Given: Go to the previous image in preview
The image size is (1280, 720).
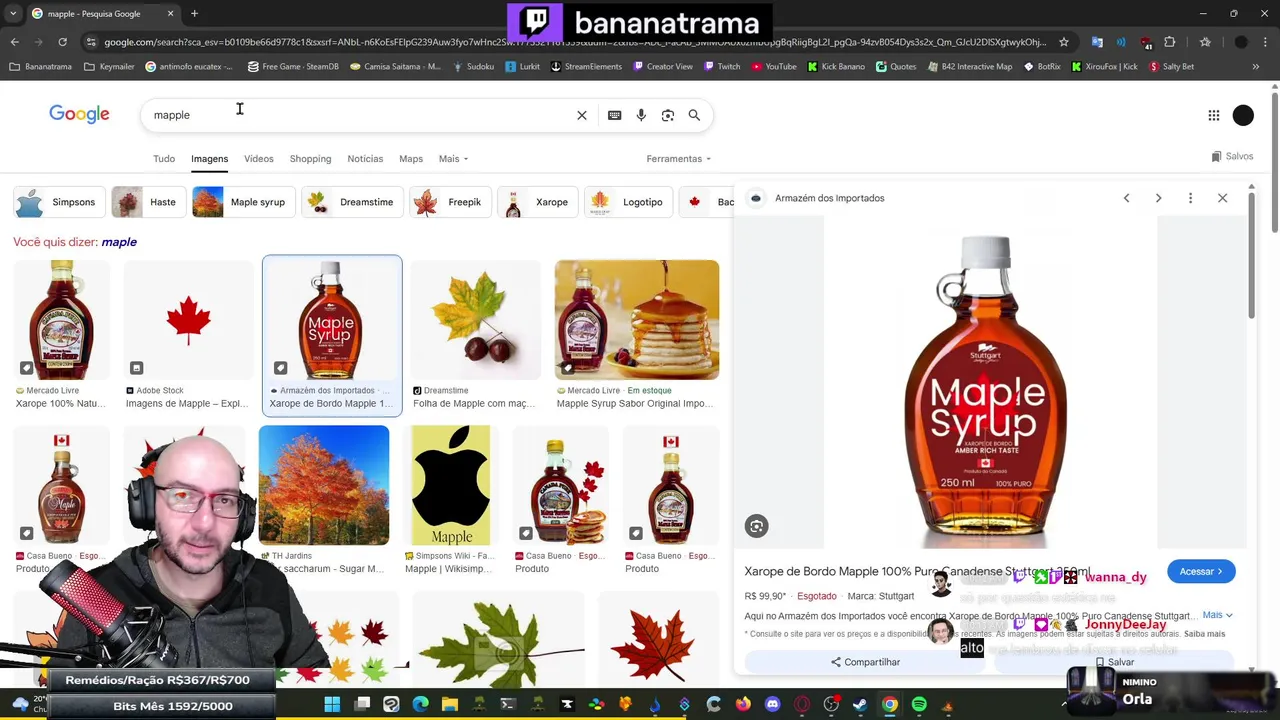Looking at the screenshot, I should coord(1126,198).
